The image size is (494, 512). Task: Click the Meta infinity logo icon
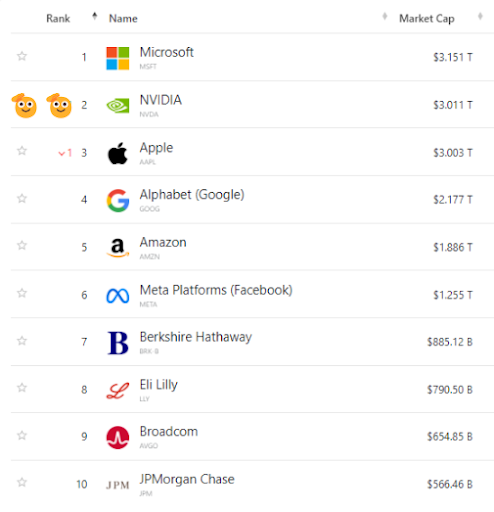coord(118,296)
